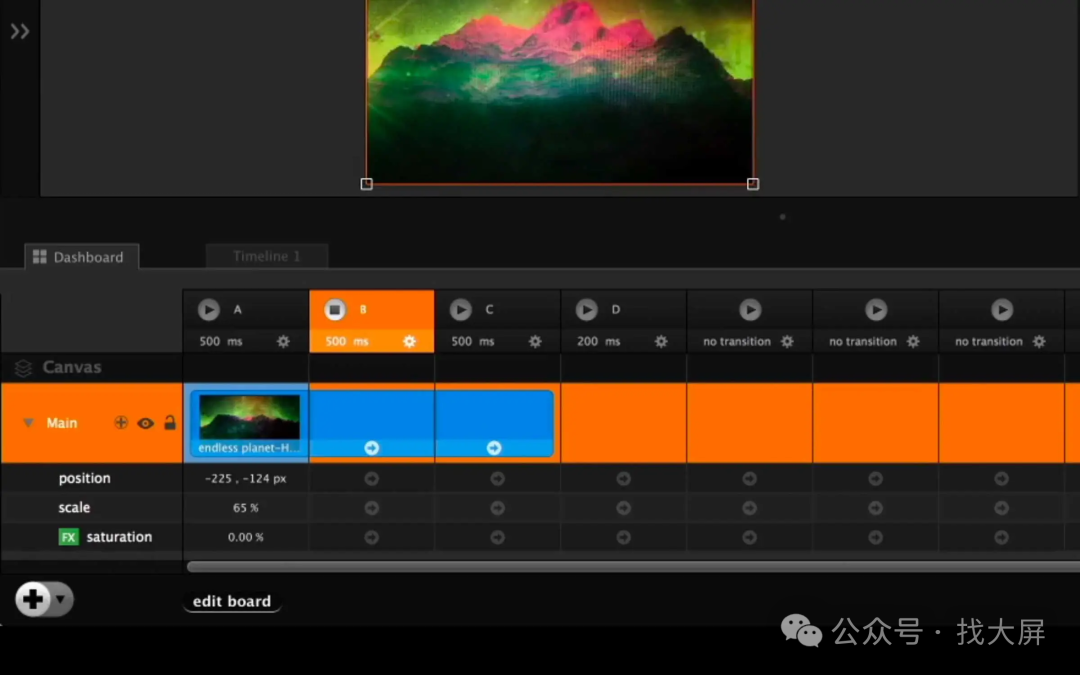Toggle Main layer visibility eye

(x=145, y=423)
